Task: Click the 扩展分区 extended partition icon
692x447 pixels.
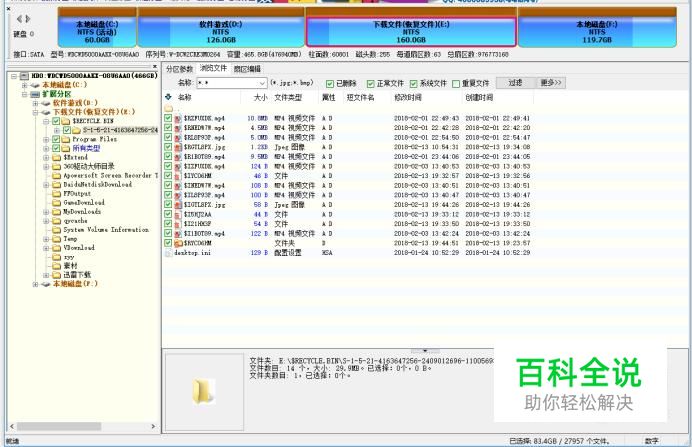Action: coord(35,94)
